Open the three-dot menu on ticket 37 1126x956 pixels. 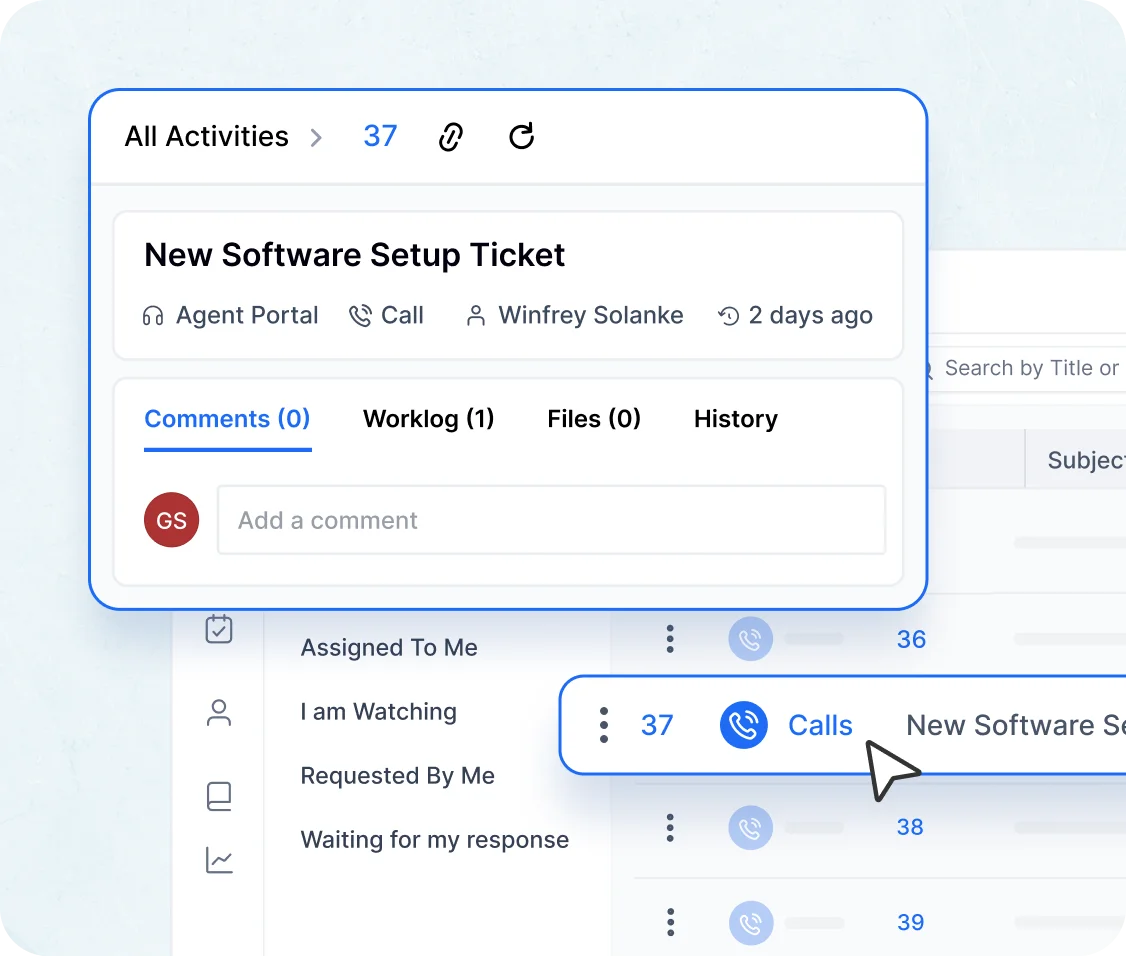(x=604, y=725)
